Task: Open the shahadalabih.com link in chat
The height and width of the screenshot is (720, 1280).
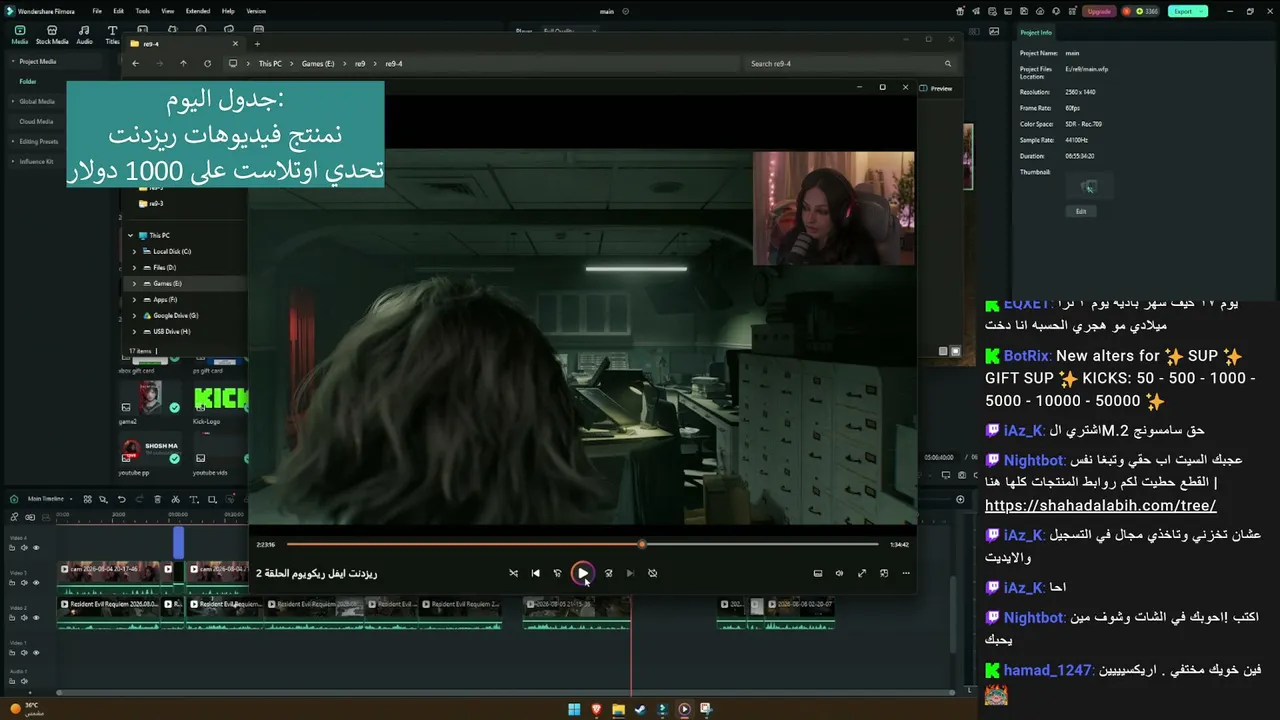Action: pos(1100,505)
